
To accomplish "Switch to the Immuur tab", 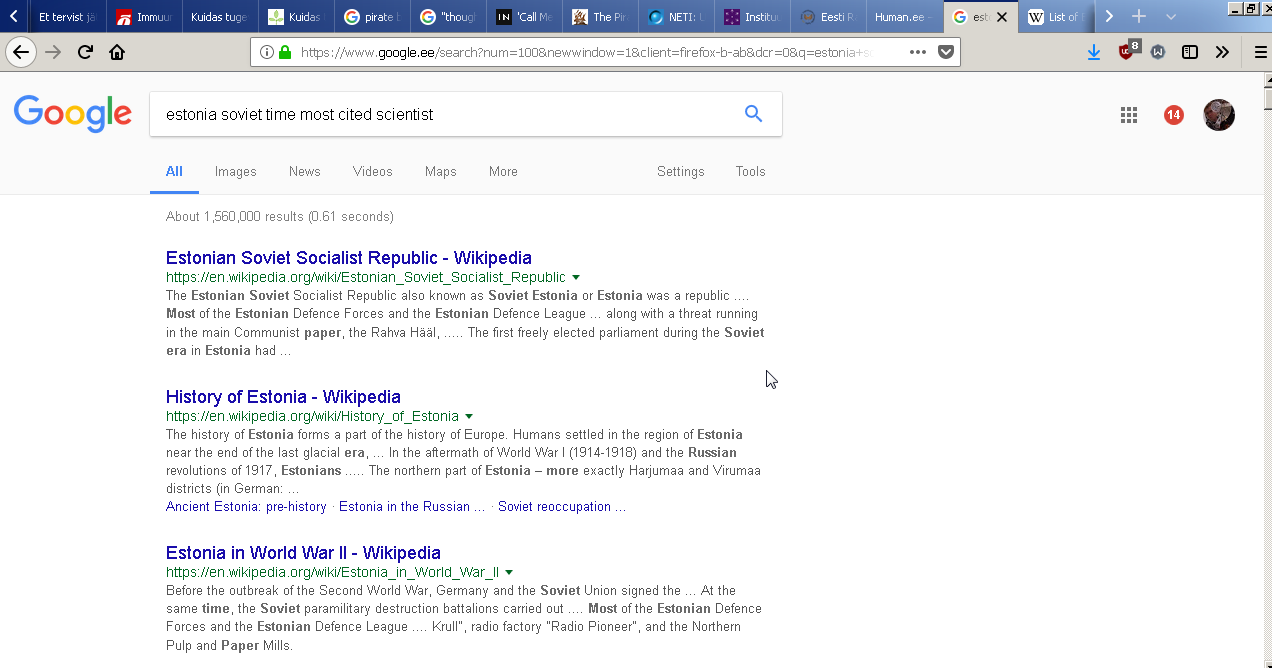I will pyautogui.click(x=144, y=17).
